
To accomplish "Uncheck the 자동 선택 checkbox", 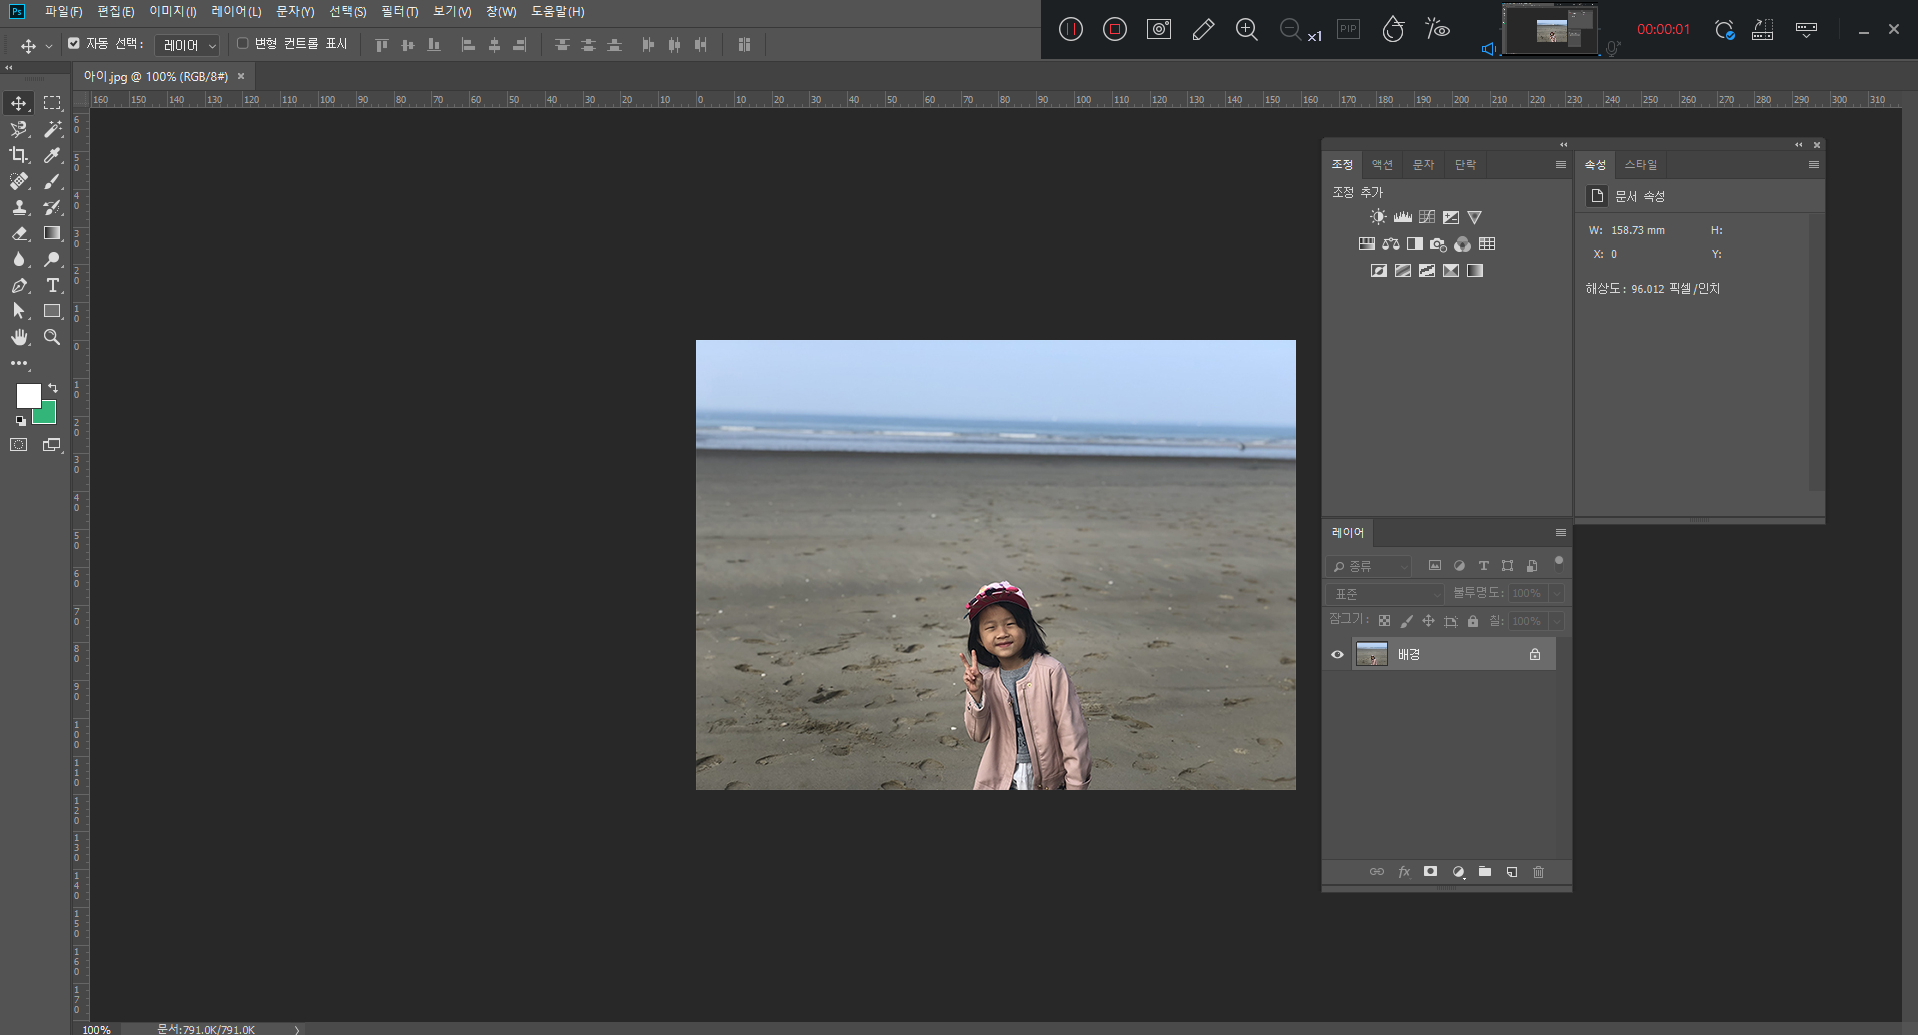I will pyautogui.click(x=74, y=44).
